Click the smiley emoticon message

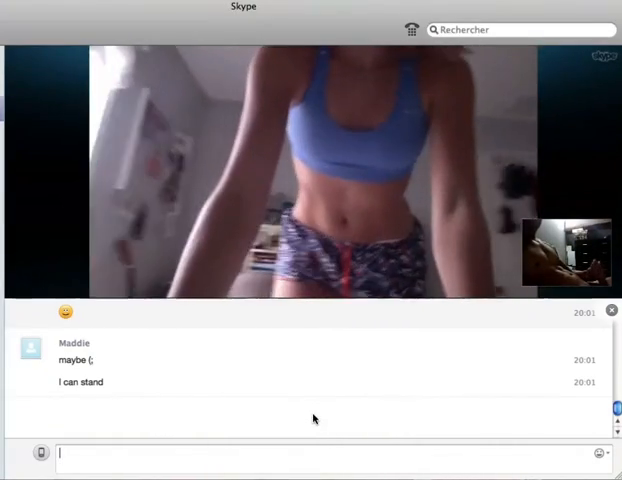click(x=66, y=312)
